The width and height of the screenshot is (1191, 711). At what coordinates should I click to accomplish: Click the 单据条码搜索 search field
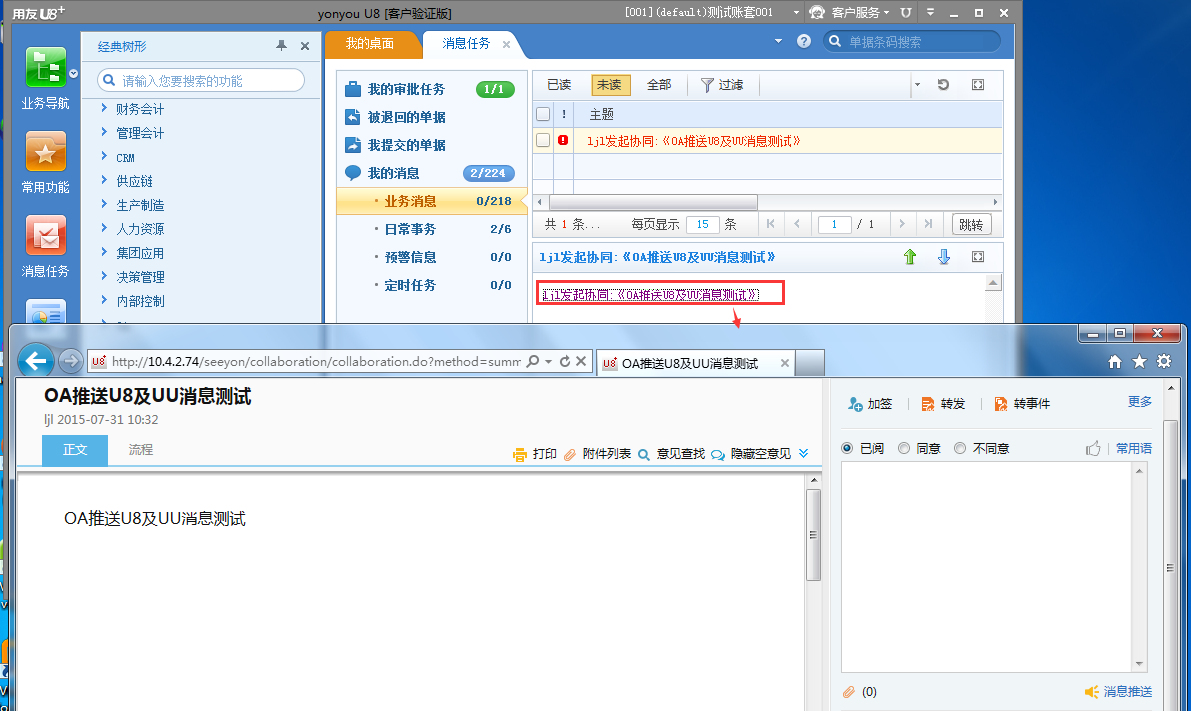pyautogui.click(x=911, y=42)
